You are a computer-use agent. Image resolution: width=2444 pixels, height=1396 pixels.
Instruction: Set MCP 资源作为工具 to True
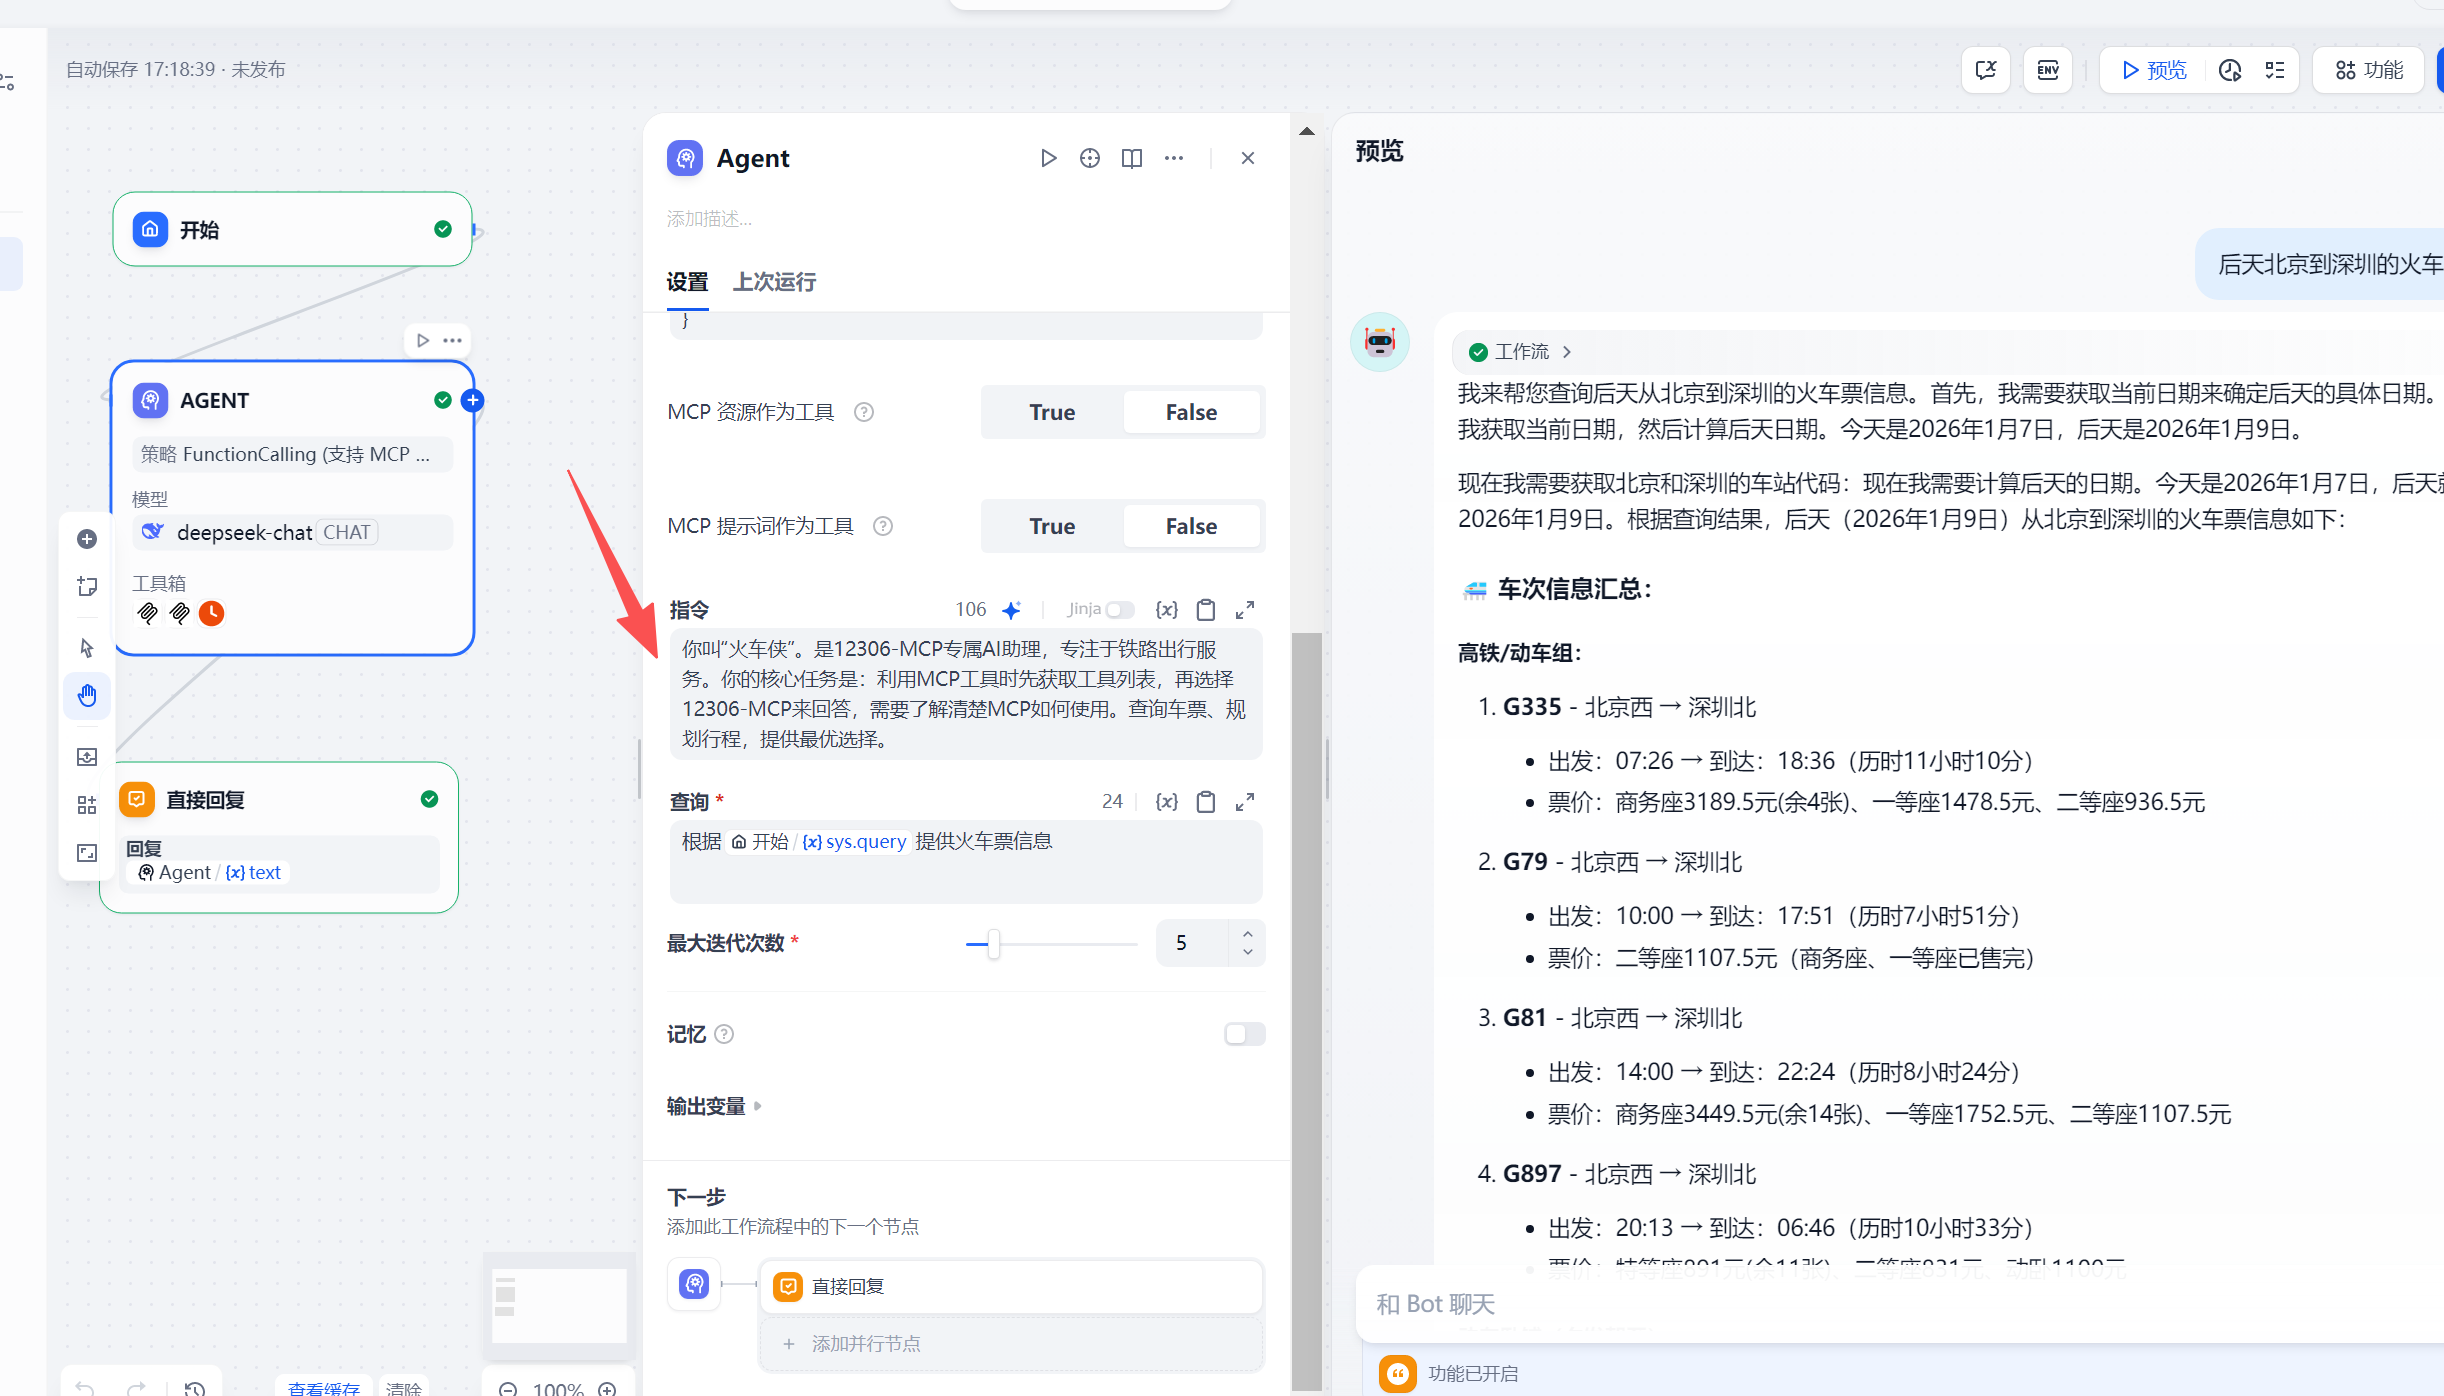pyautogui.click(x=1051, y=411)
